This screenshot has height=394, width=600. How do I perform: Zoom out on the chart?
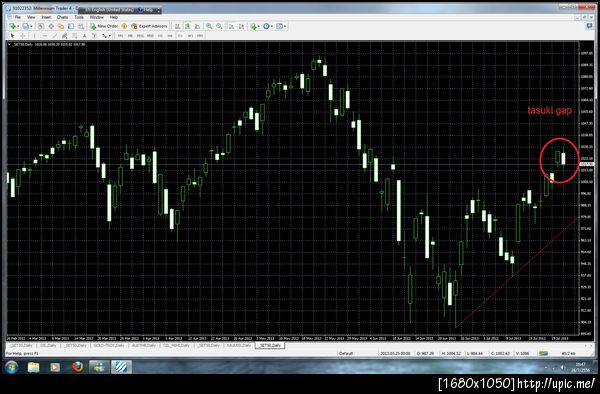(x=219, y=26)
